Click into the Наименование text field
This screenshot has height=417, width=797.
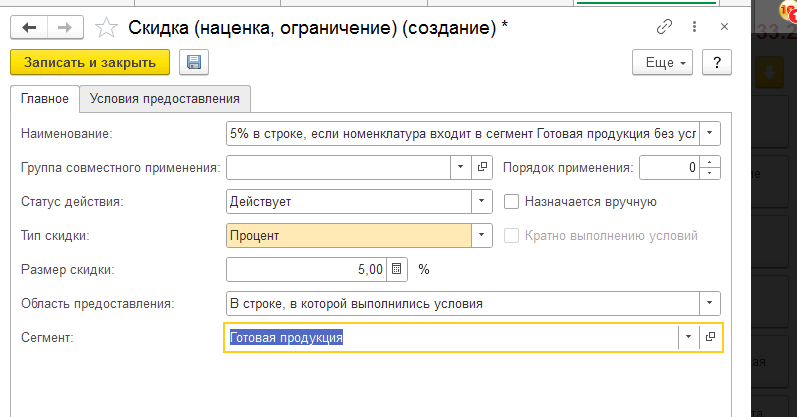click(x=460, y=133)
